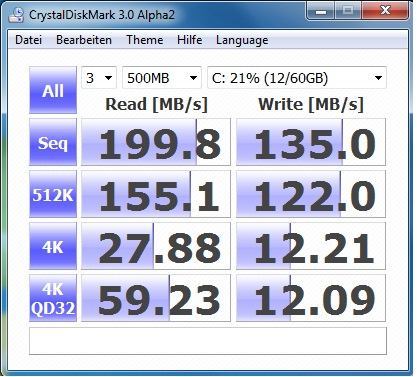This screenshot has height=377, width=417.
Task: Click the Read [MB/s] column header
Action: click(x=156, y=104)
